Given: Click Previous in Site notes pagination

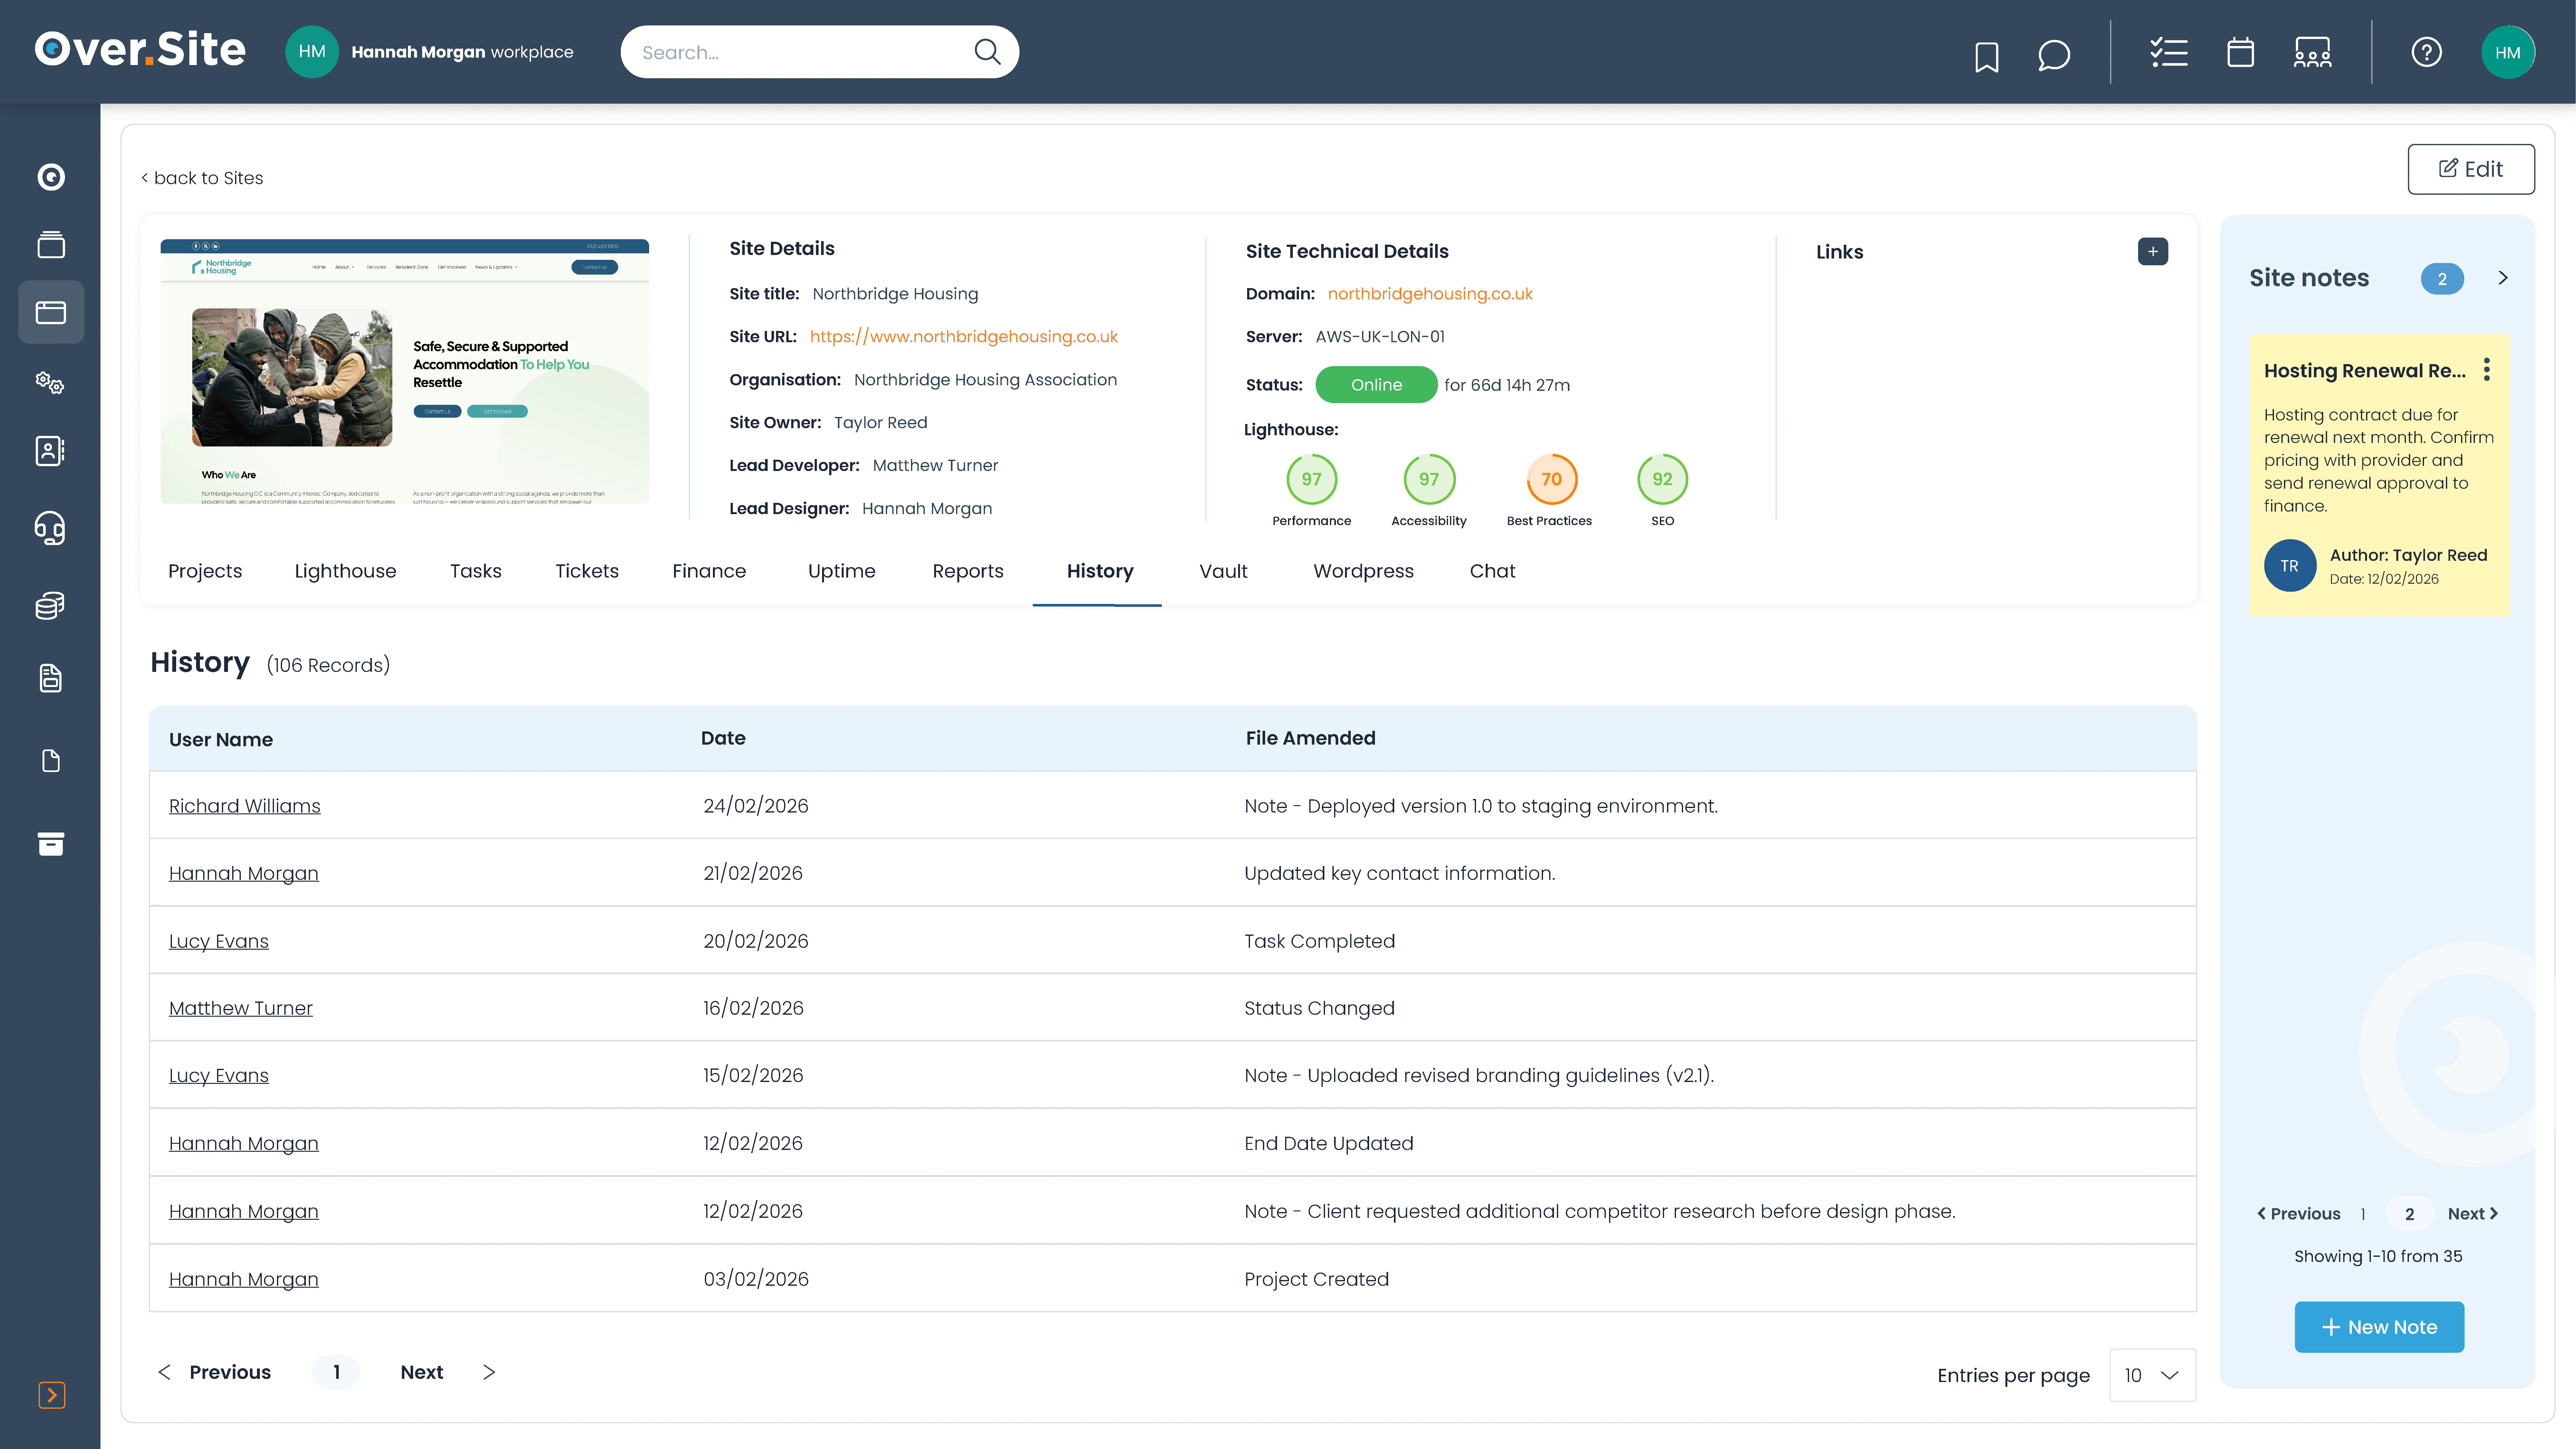Looking at the screenshot, I should click(x=2298, y=1214).
